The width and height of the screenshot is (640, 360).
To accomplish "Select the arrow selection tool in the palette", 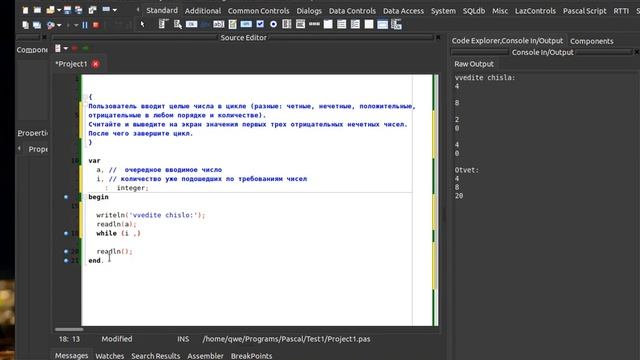I will click(142, 24).
